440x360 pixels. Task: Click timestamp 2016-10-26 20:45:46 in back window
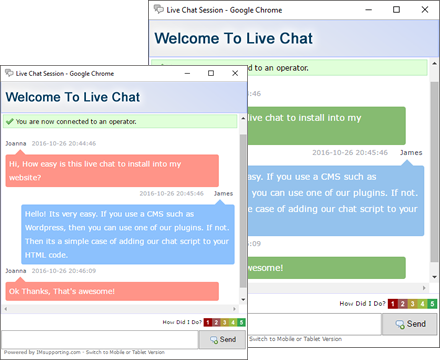[x=350, y=153]
